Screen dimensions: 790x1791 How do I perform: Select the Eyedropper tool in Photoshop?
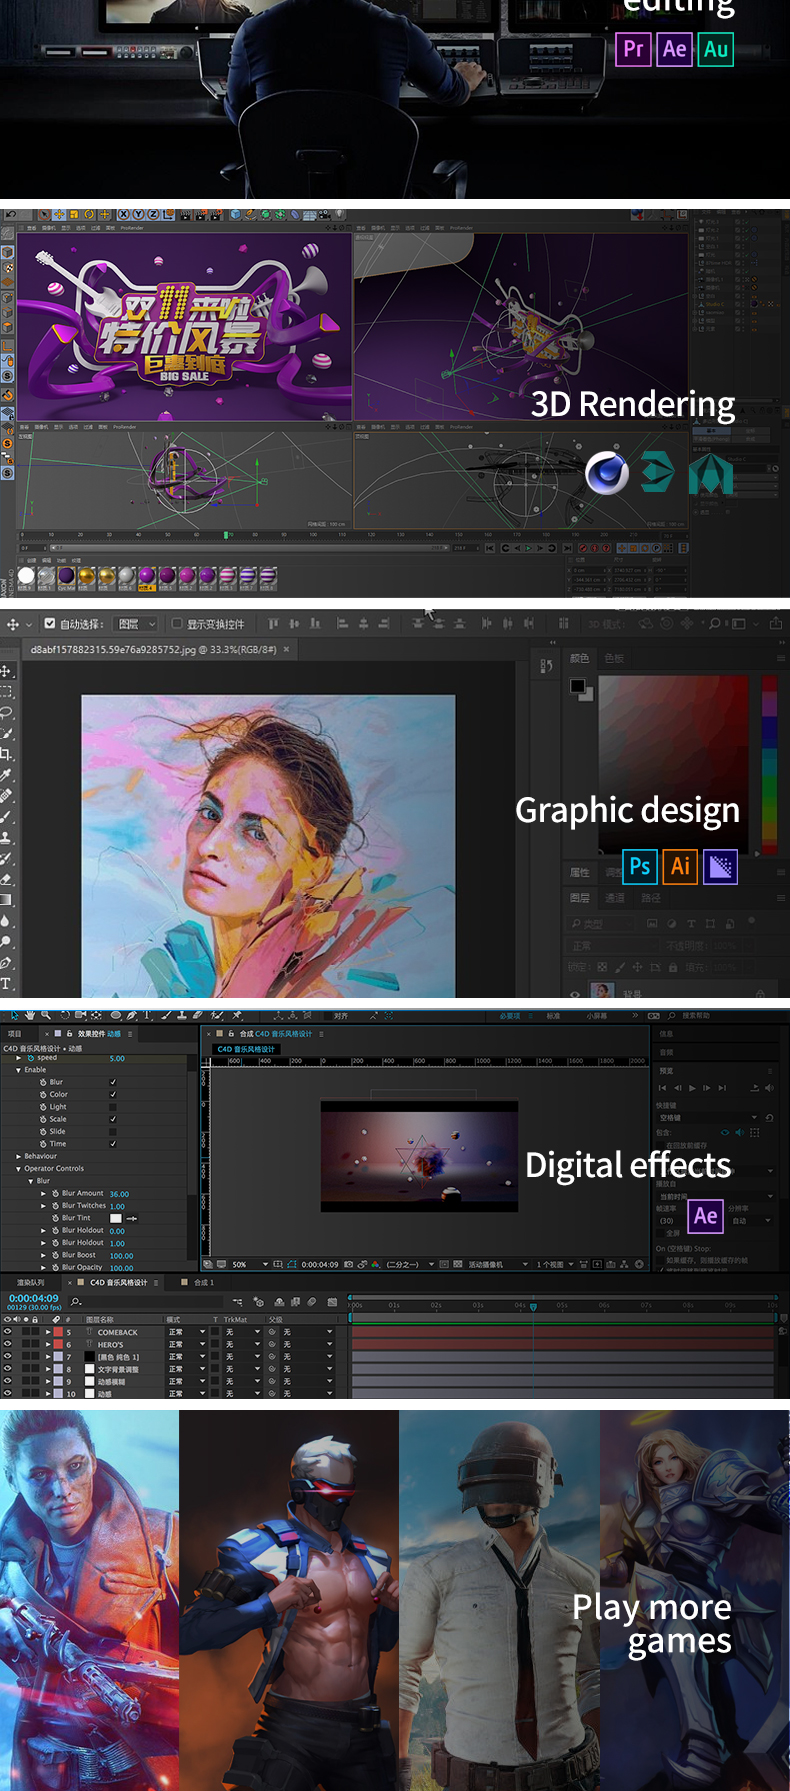coord(6,775)
